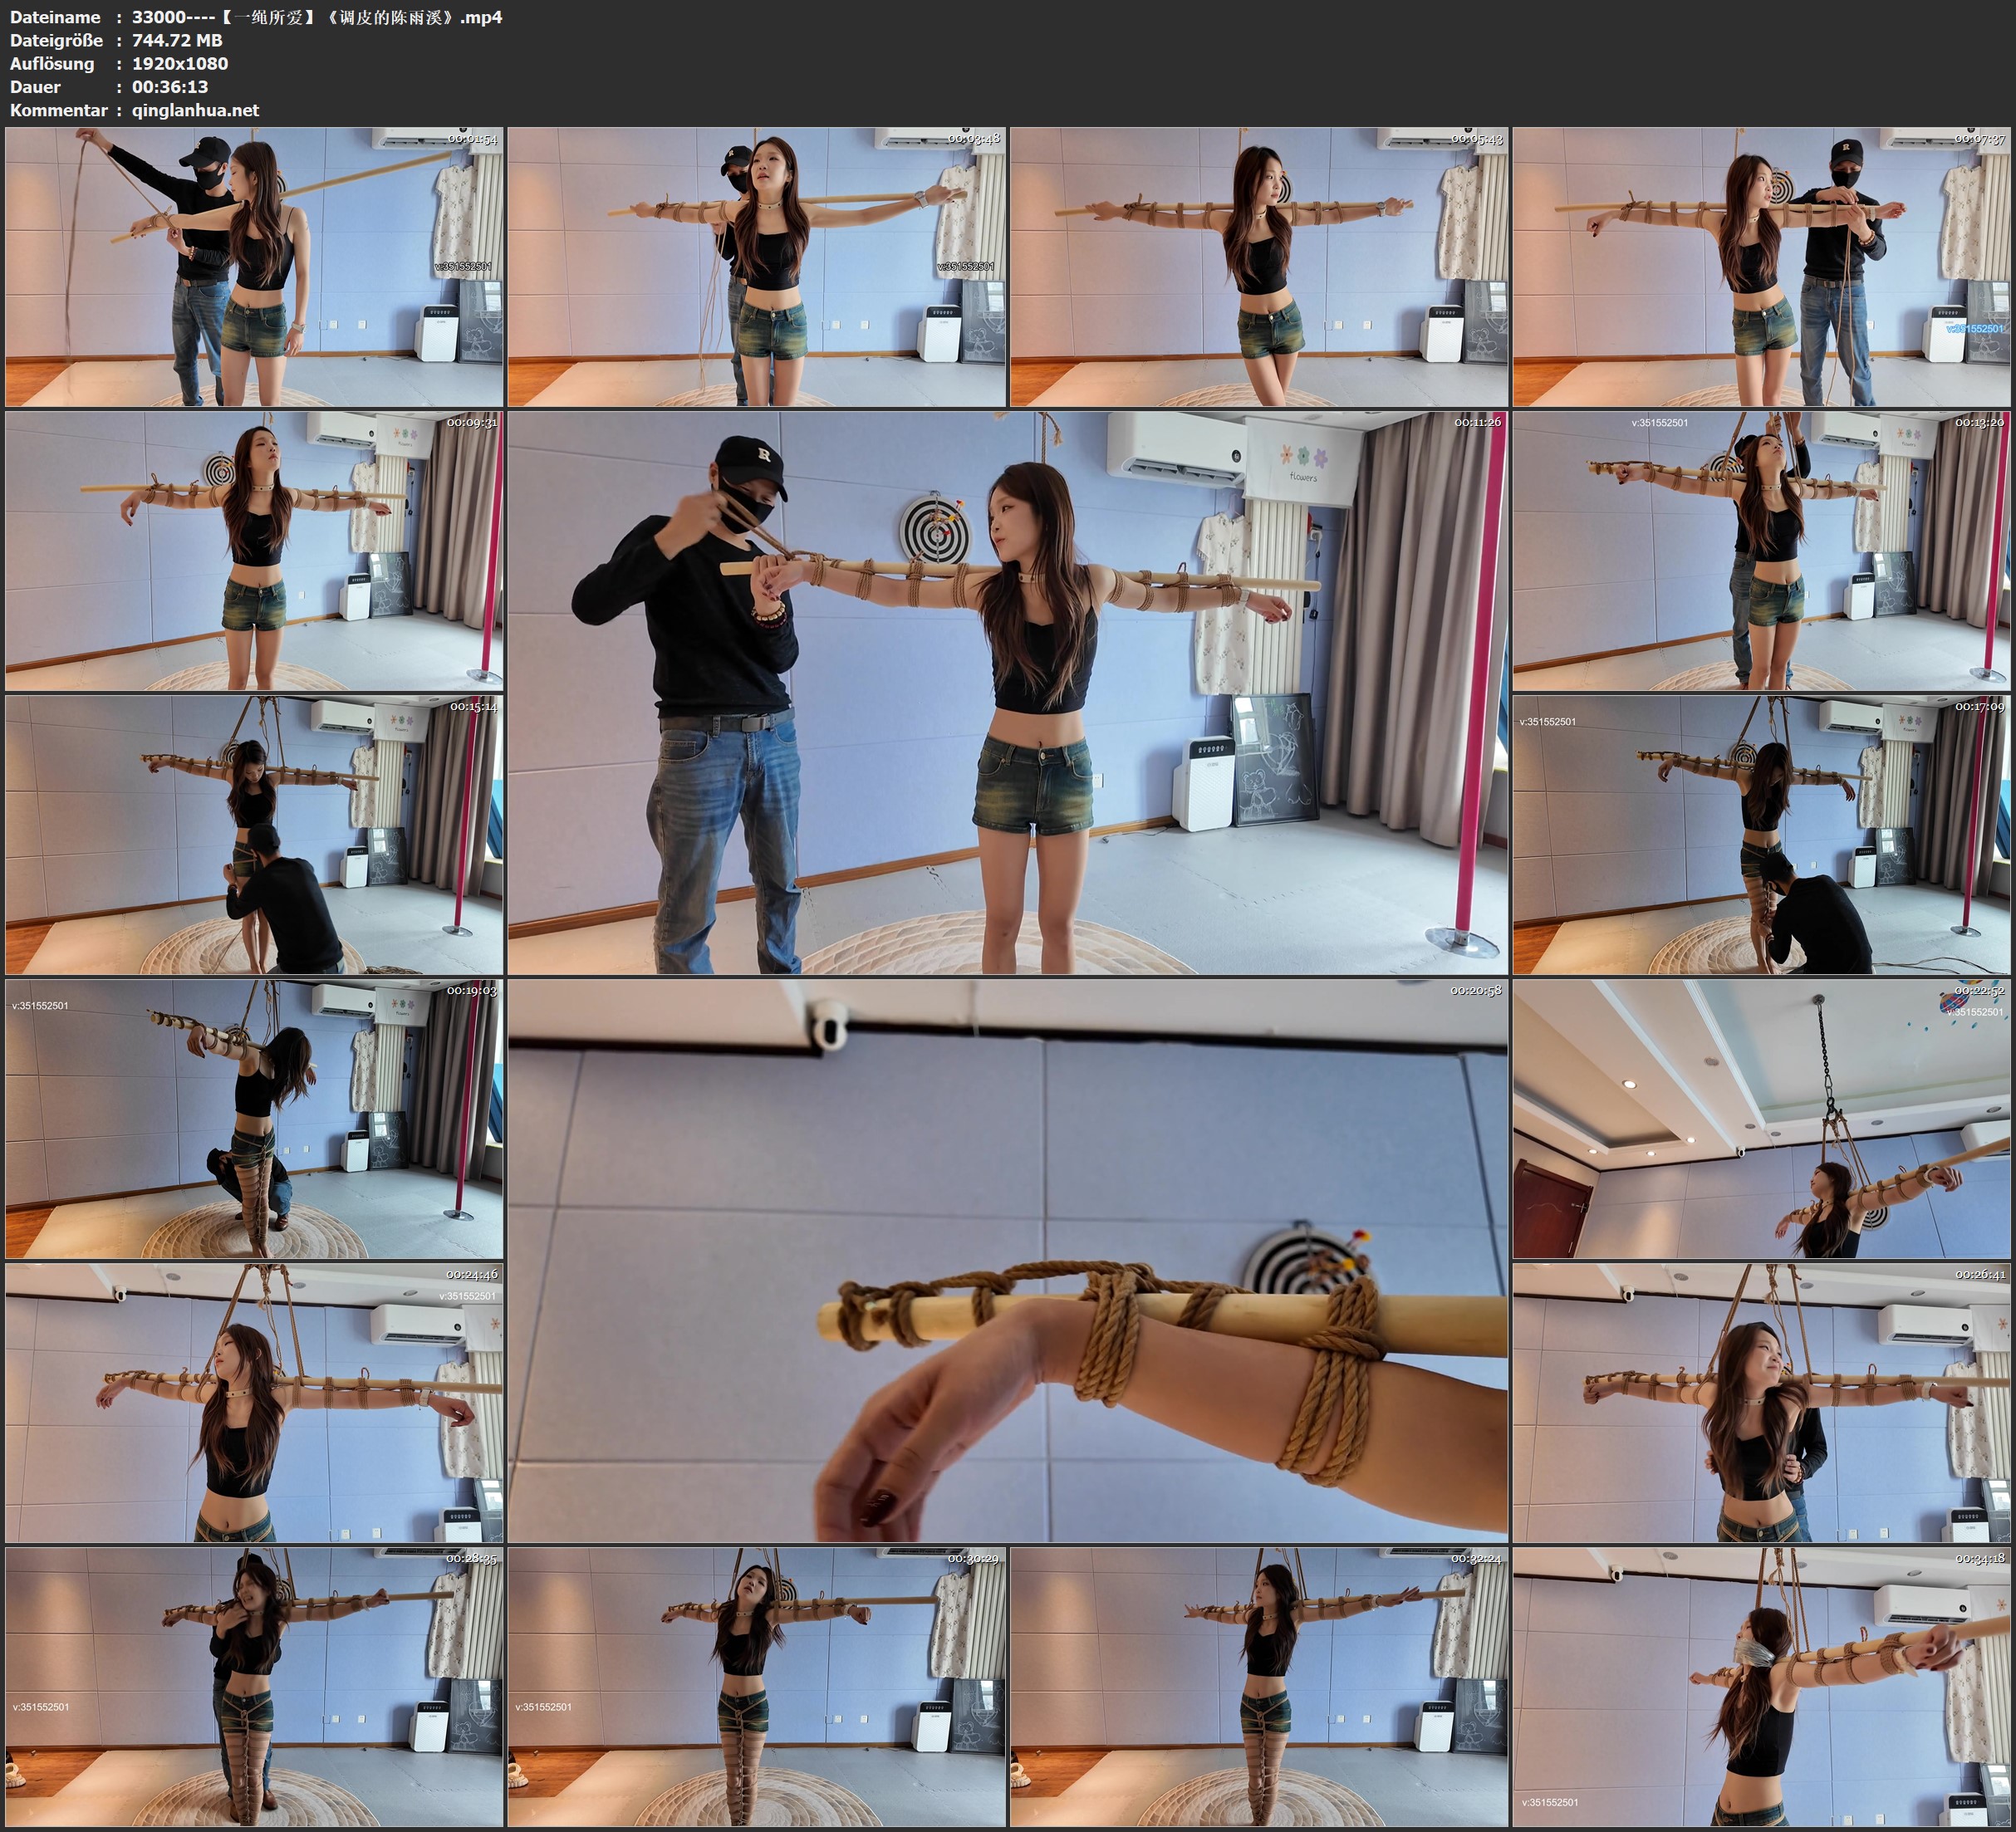
Task: Open the frame timestamped 00:26:41
Action: [x=1762, y=1403]
